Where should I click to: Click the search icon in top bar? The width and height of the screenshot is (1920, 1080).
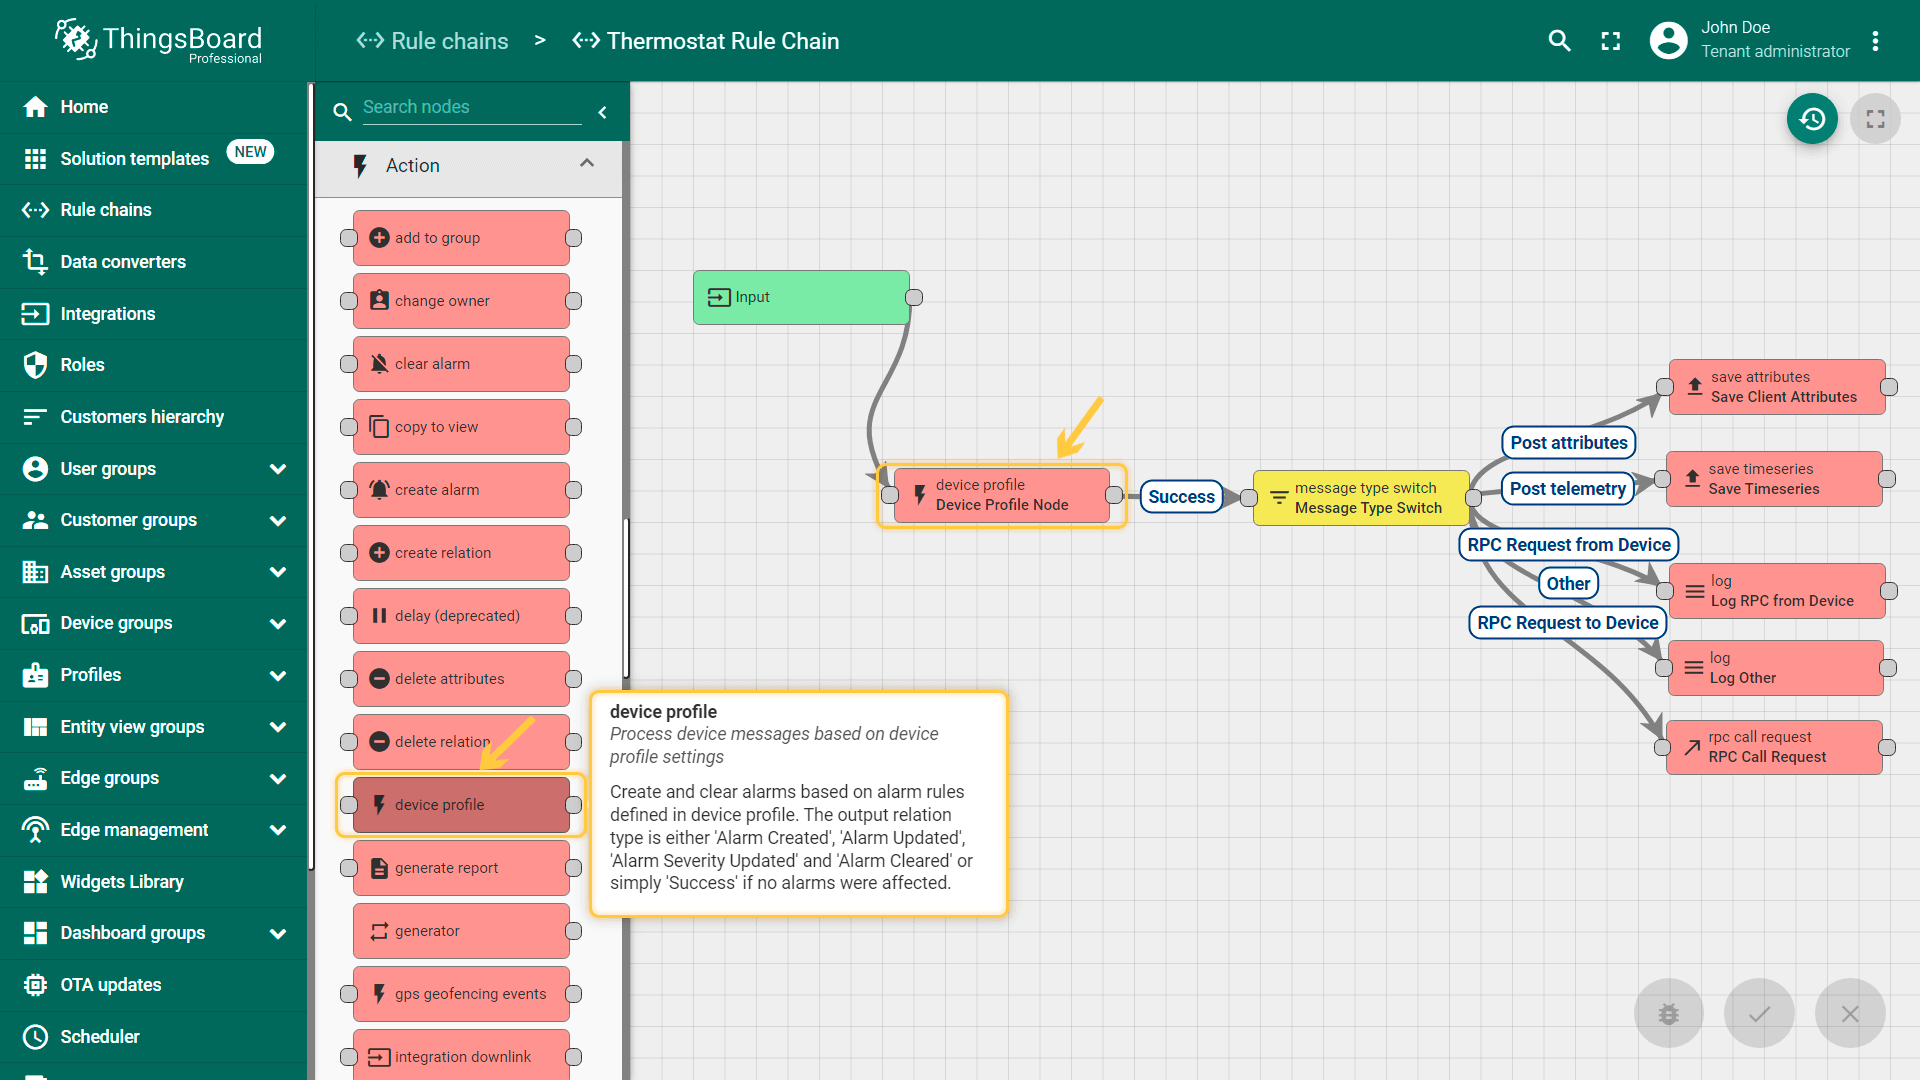coord(1559,41)
